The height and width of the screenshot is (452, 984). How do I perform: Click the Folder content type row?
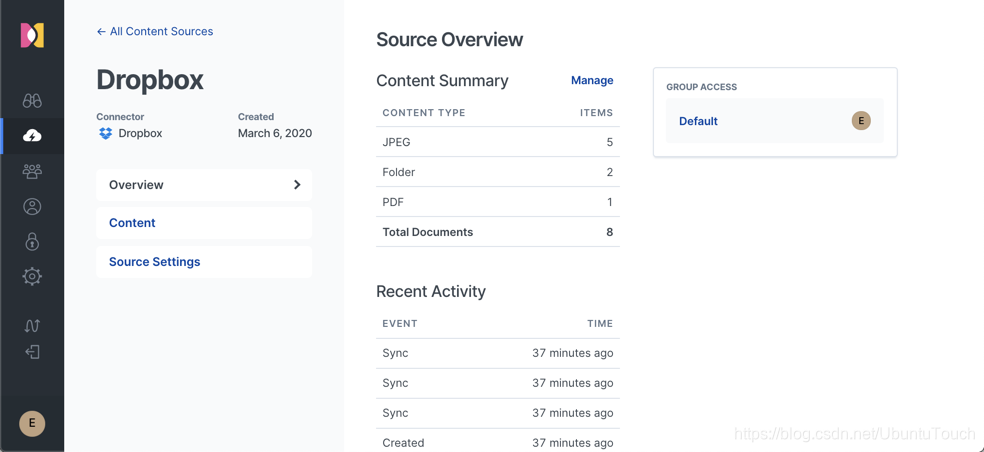click(x=498, y=172)
